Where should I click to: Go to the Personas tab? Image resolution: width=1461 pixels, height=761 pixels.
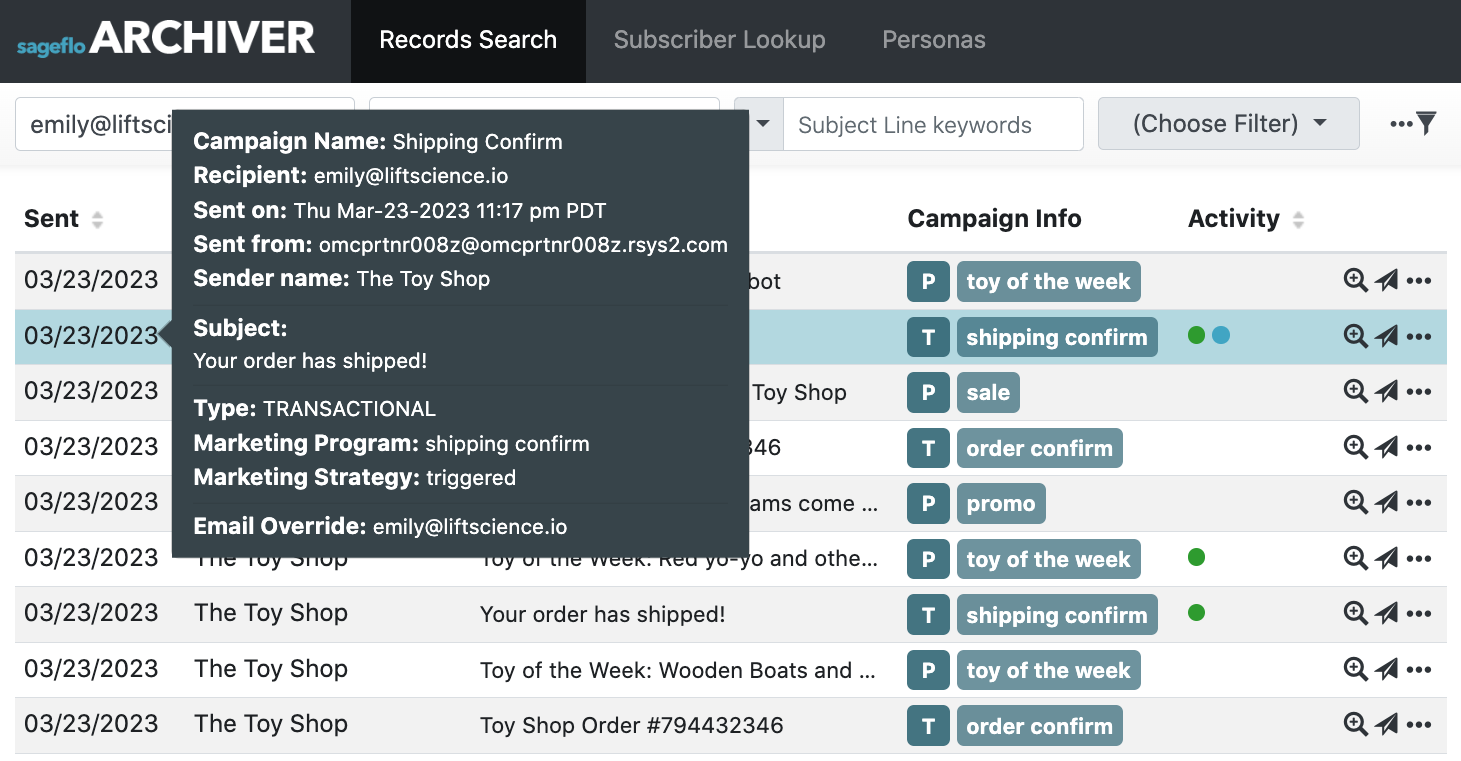[934, 41]
